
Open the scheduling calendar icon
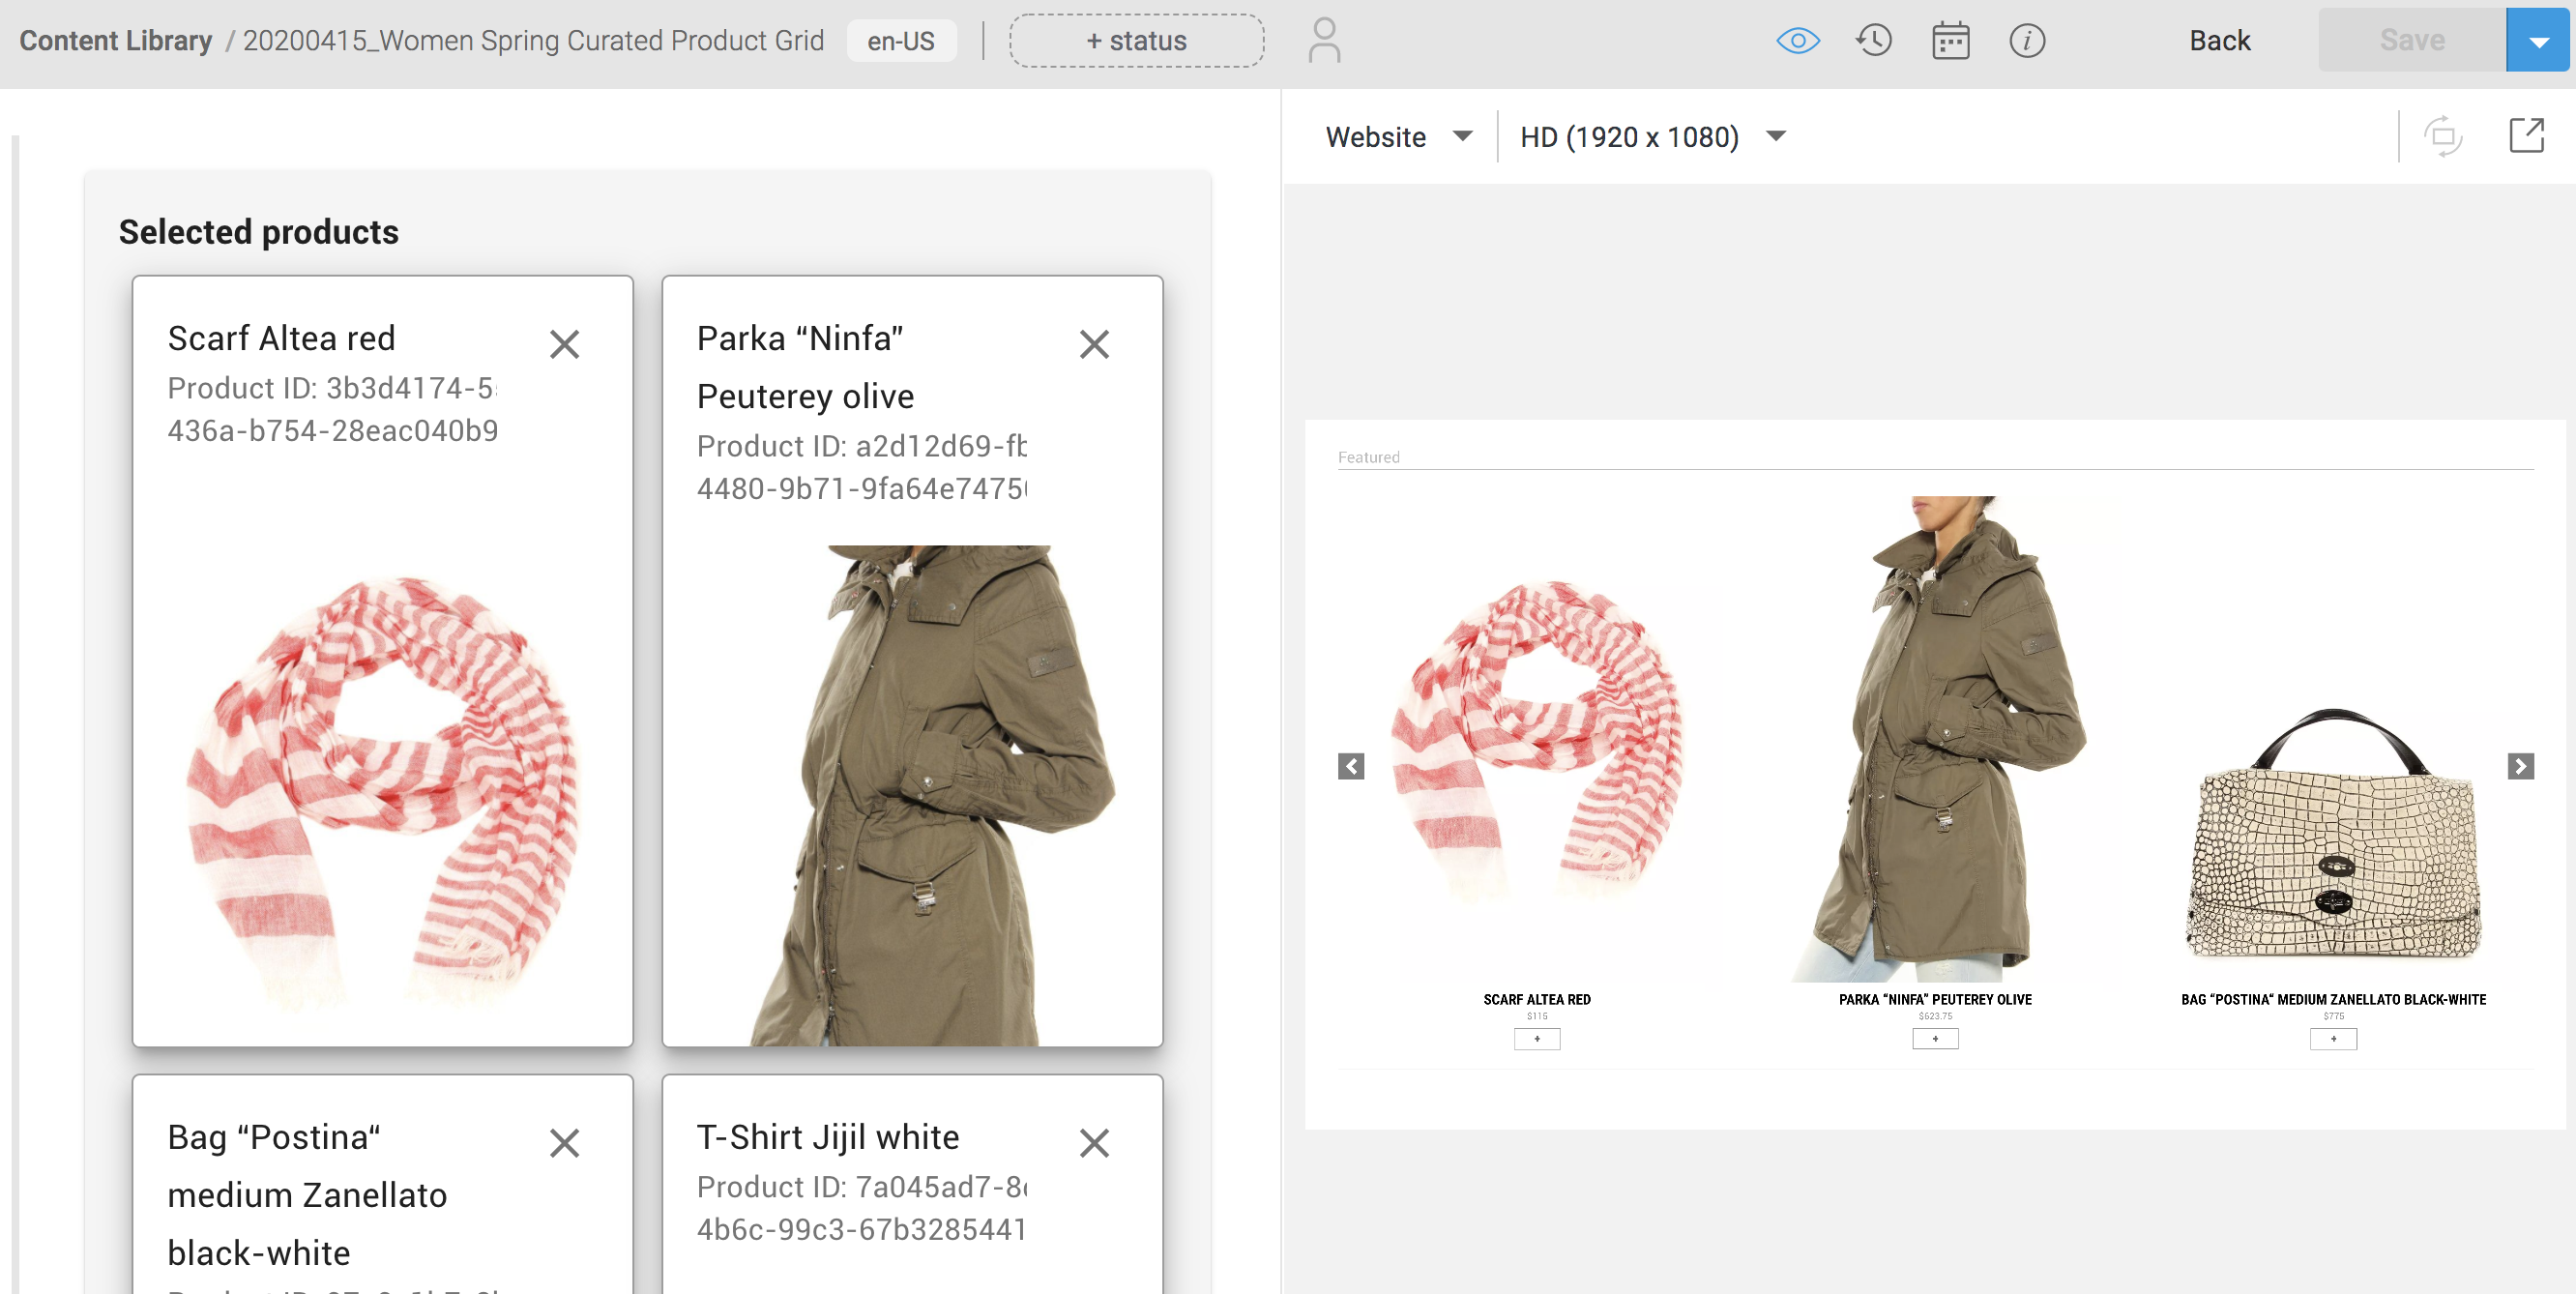[1950, 41]
